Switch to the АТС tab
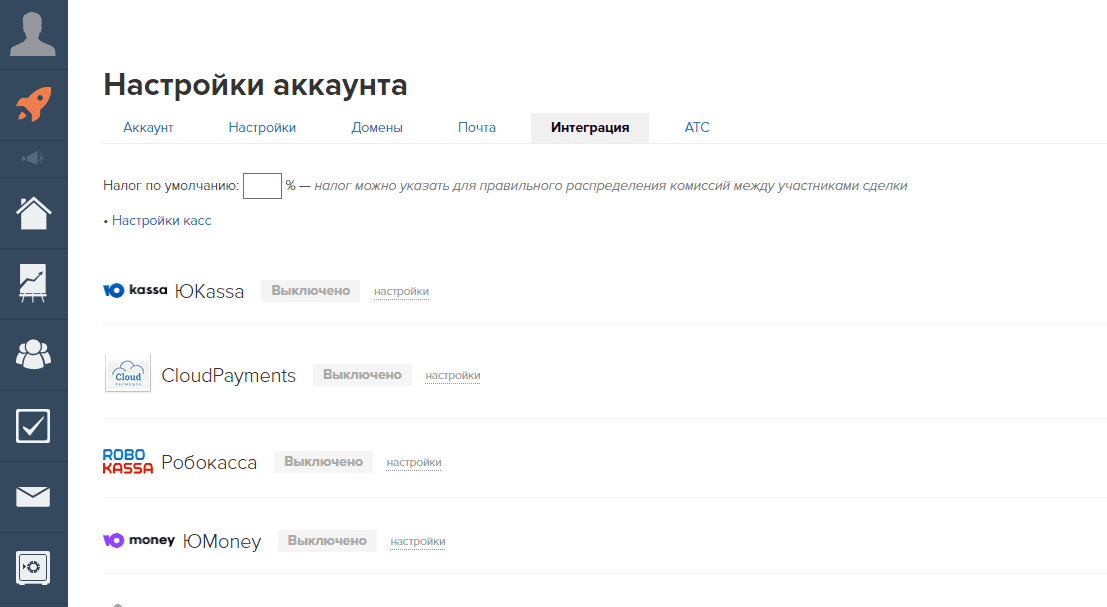The image size is (1107, 607). [697, 128]
